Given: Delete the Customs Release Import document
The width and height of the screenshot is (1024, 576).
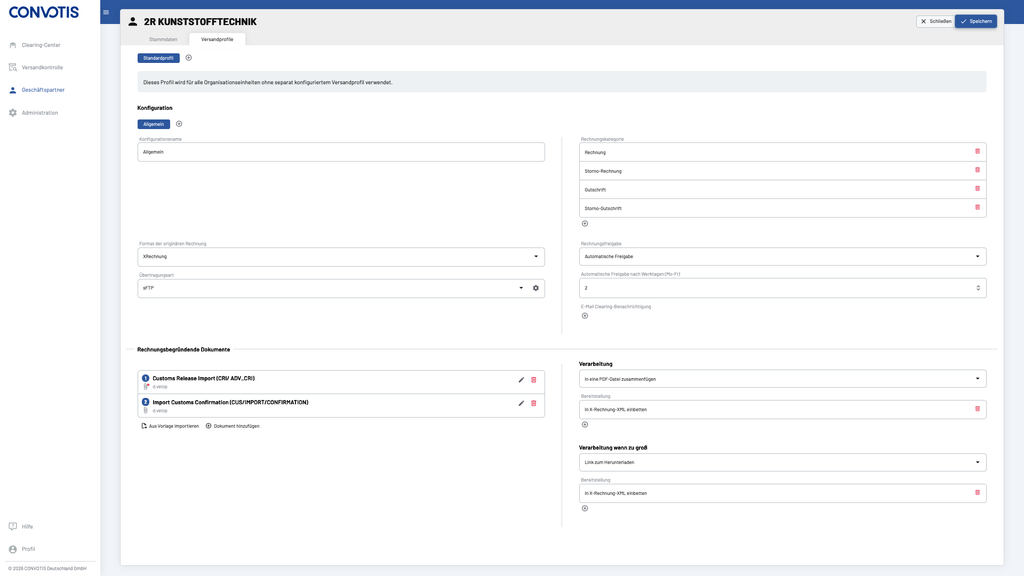Looking at the screenshot, I should [534, 380].
